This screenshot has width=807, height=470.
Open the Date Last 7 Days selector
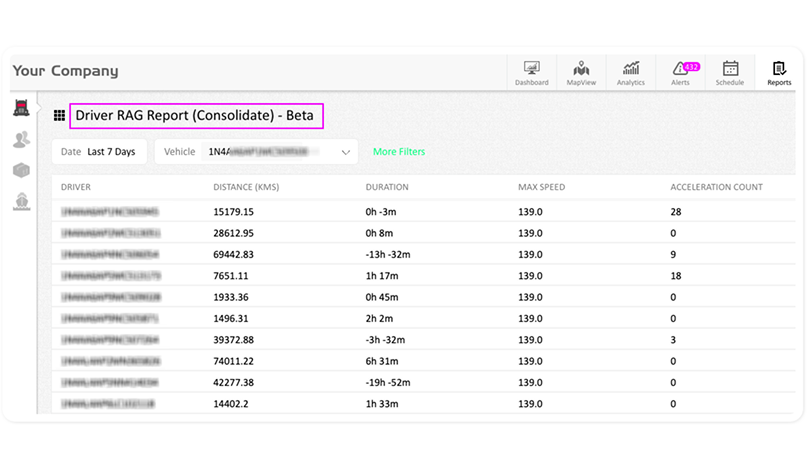(100, 152)
